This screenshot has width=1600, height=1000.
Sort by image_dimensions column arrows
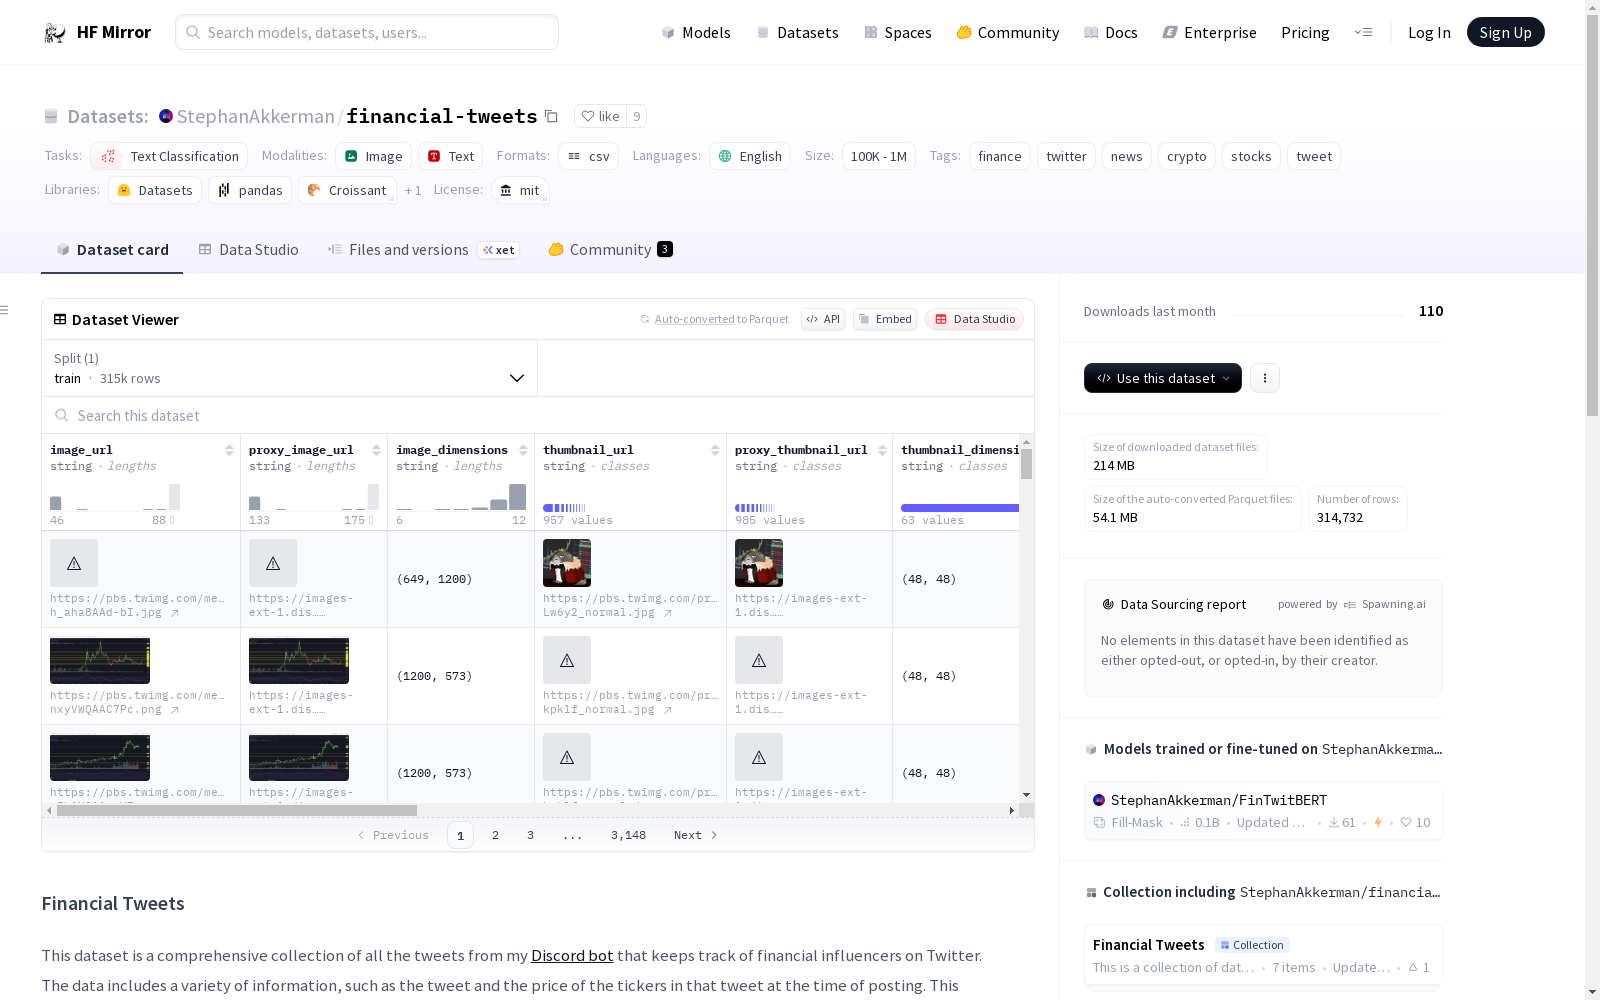[523, 450]
